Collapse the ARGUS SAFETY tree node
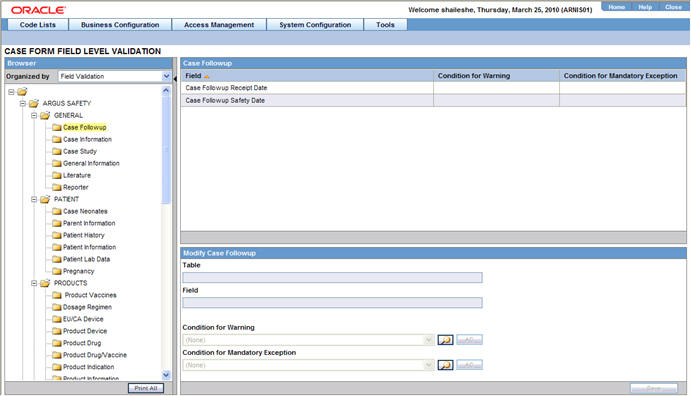 (x=23, y=104)
